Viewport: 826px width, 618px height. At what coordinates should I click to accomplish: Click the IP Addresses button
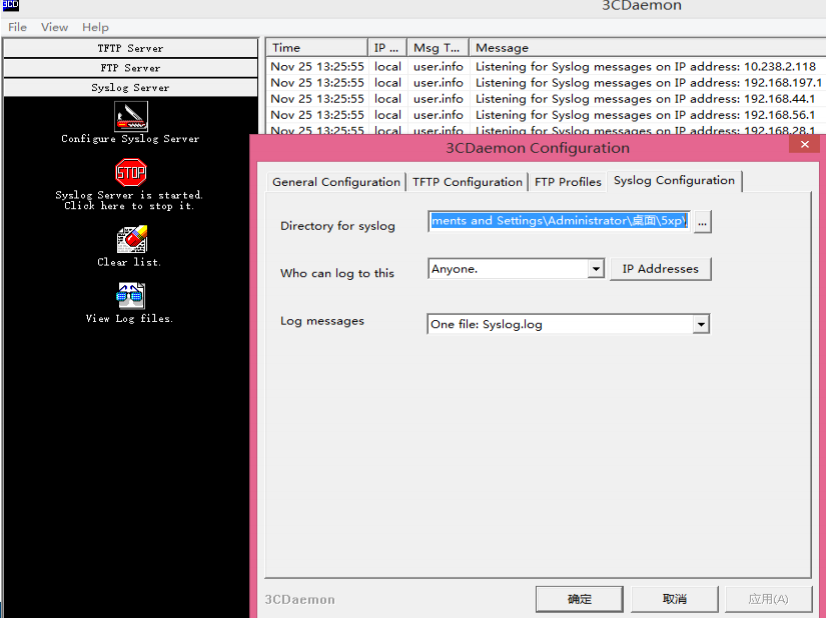pos(661,269)
